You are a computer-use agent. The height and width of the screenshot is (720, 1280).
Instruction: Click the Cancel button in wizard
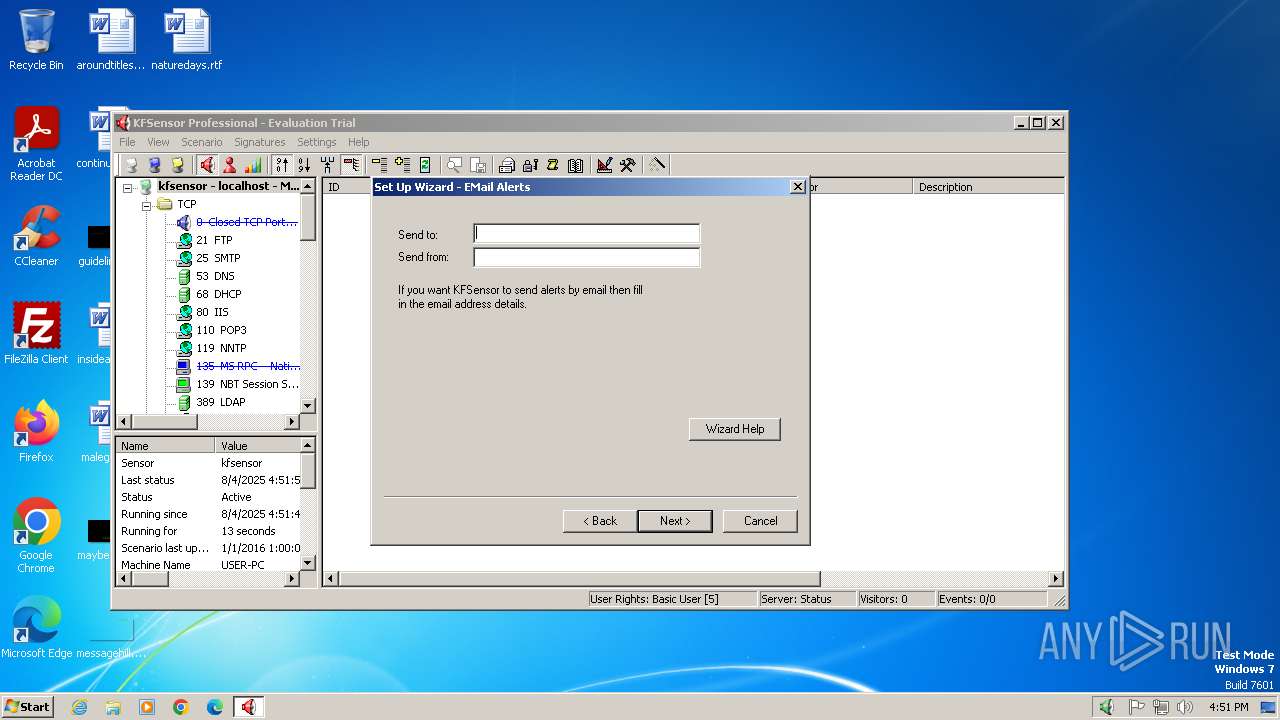pos(760,521)
